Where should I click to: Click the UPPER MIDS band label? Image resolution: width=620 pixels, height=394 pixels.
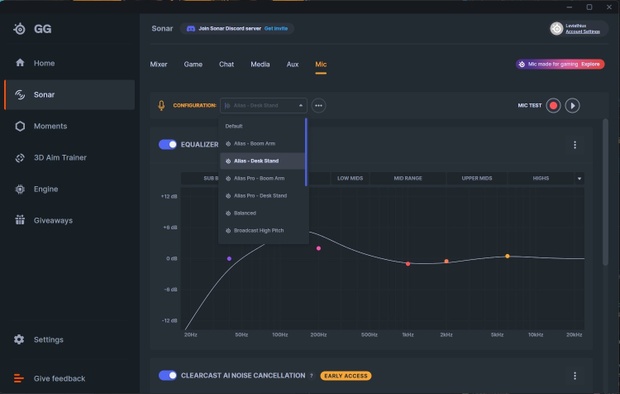coord(477,178)
